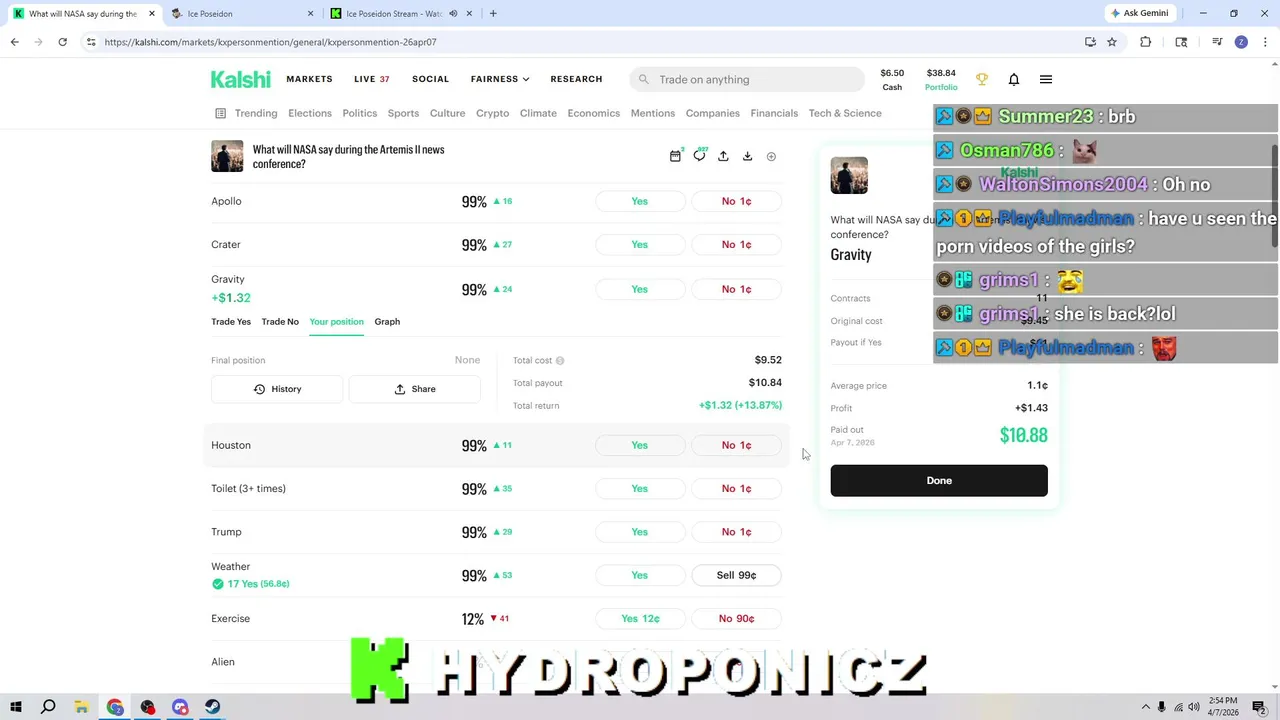Click Yes for the Apollo row
The width and height of the screenshot is (1280, 720).
(x=640, y=201)
